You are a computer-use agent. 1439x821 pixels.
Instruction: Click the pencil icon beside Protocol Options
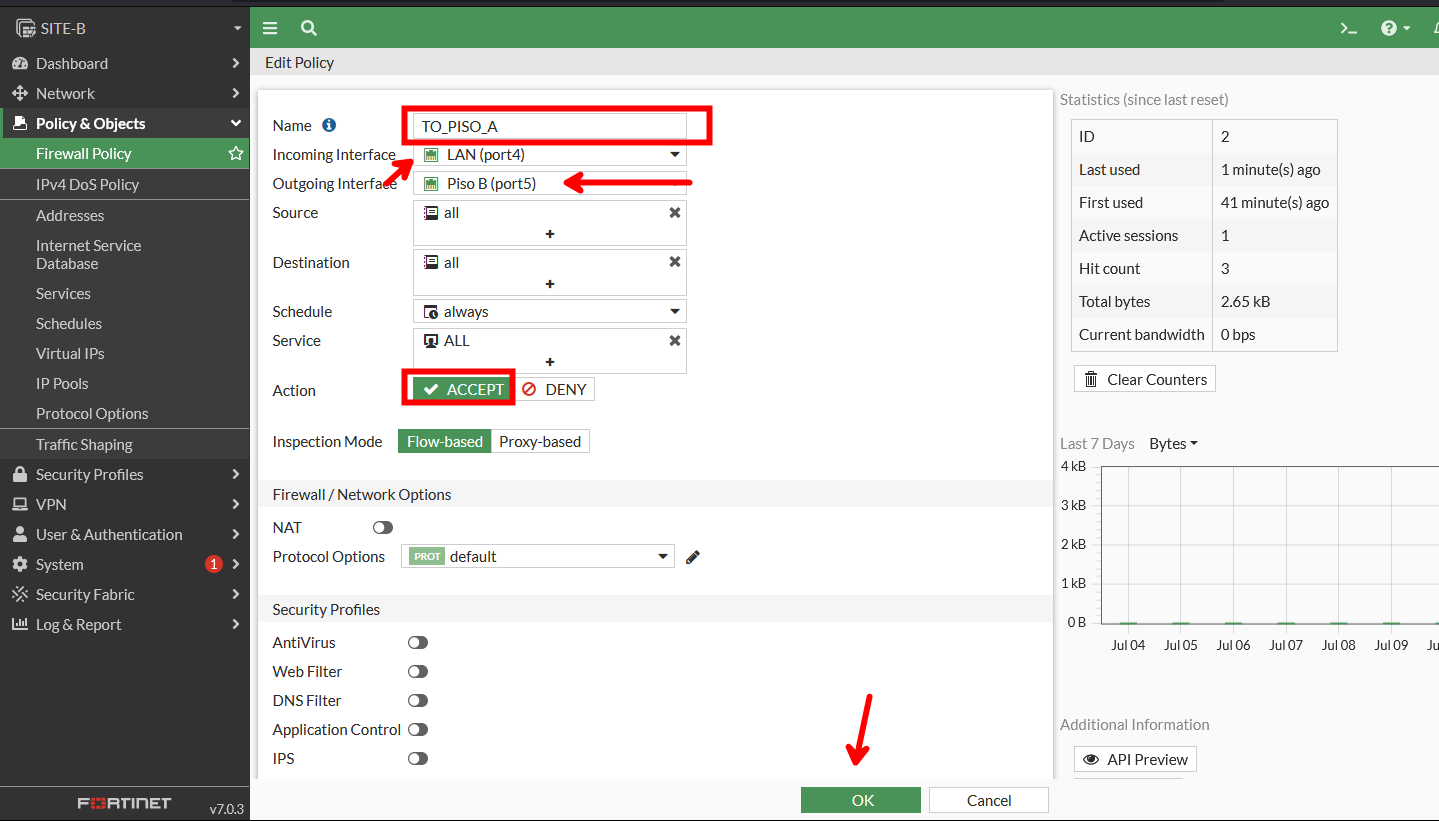693,557
